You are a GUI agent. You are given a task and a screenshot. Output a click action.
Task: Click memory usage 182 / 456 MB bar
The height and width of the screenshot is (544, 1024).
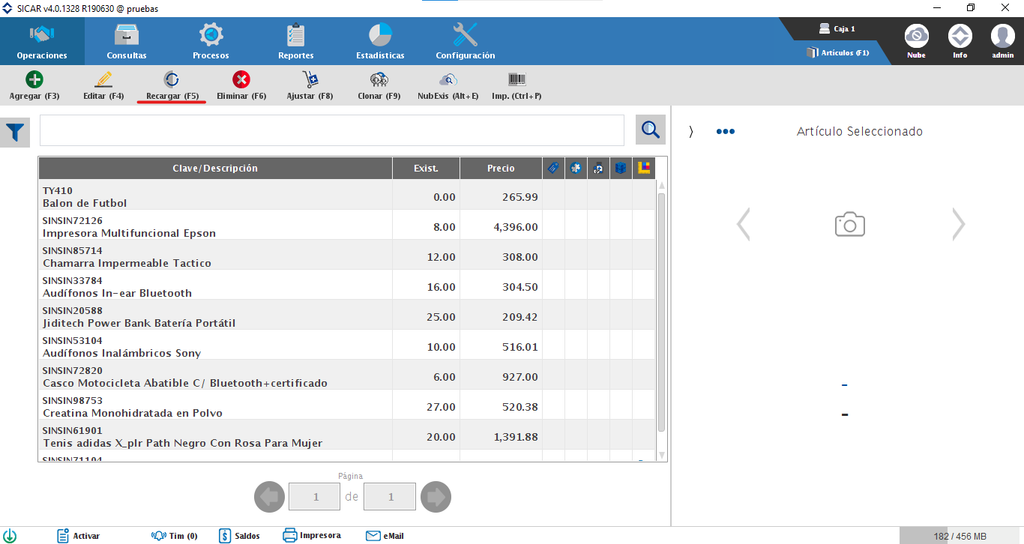click(961, 536)
